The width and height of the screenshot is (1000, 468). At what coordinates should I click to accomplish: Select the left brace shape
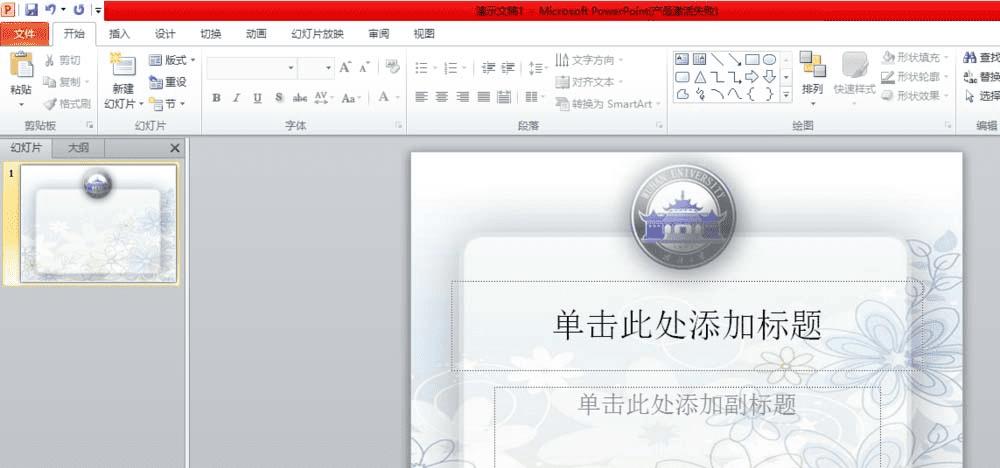tap(752, 94)
